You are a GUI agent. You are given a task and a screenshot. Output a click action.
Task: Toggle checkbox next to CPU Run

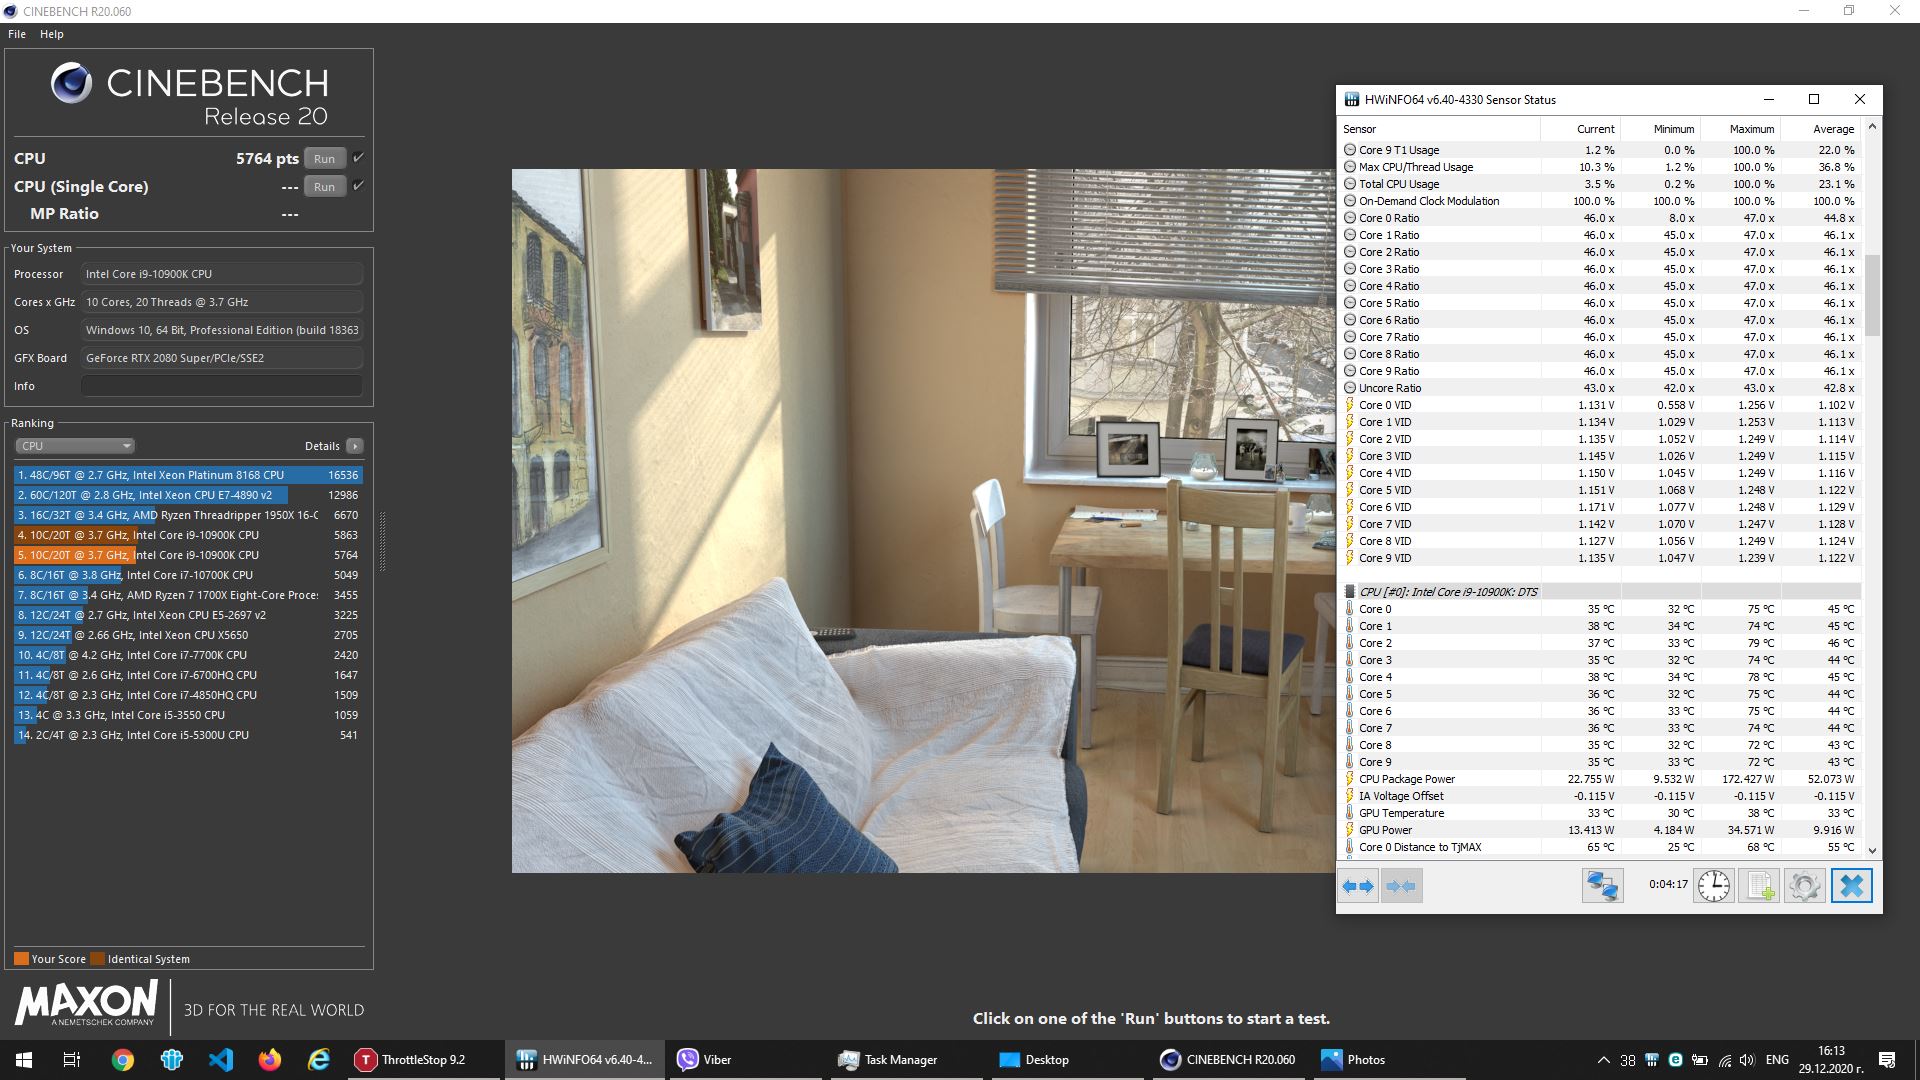[x=359, y=158]
